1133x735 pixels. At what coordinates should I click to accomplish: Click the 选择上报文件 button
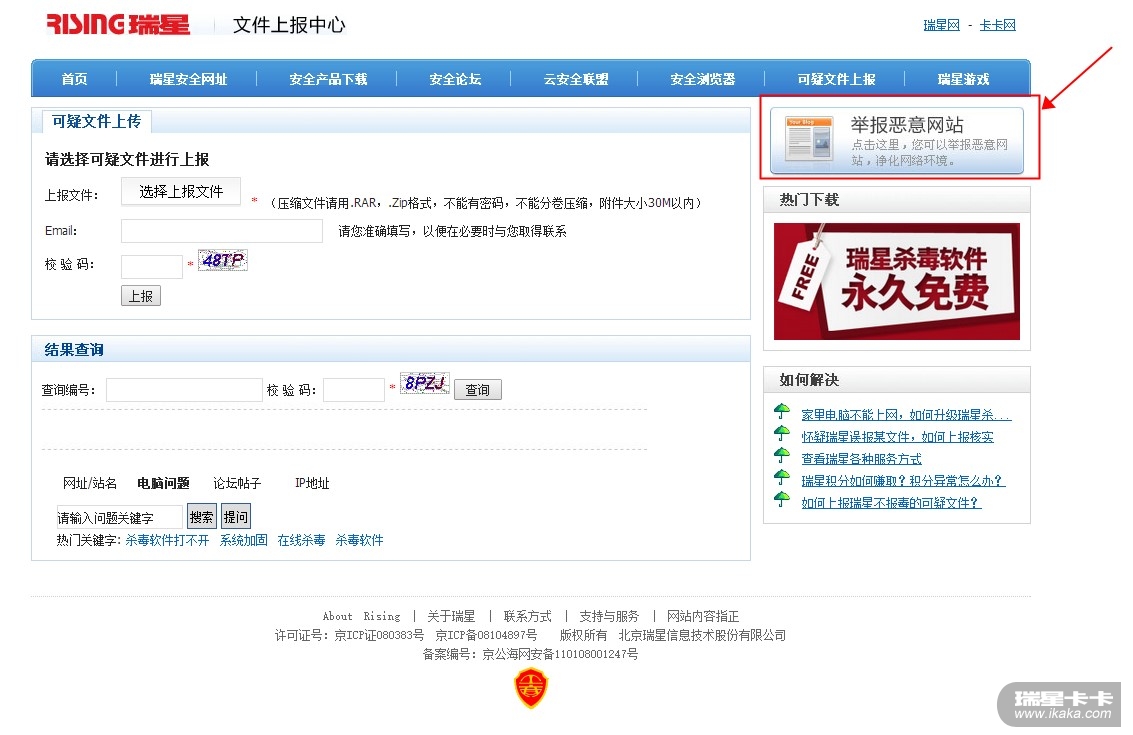[x=181, y=192]
